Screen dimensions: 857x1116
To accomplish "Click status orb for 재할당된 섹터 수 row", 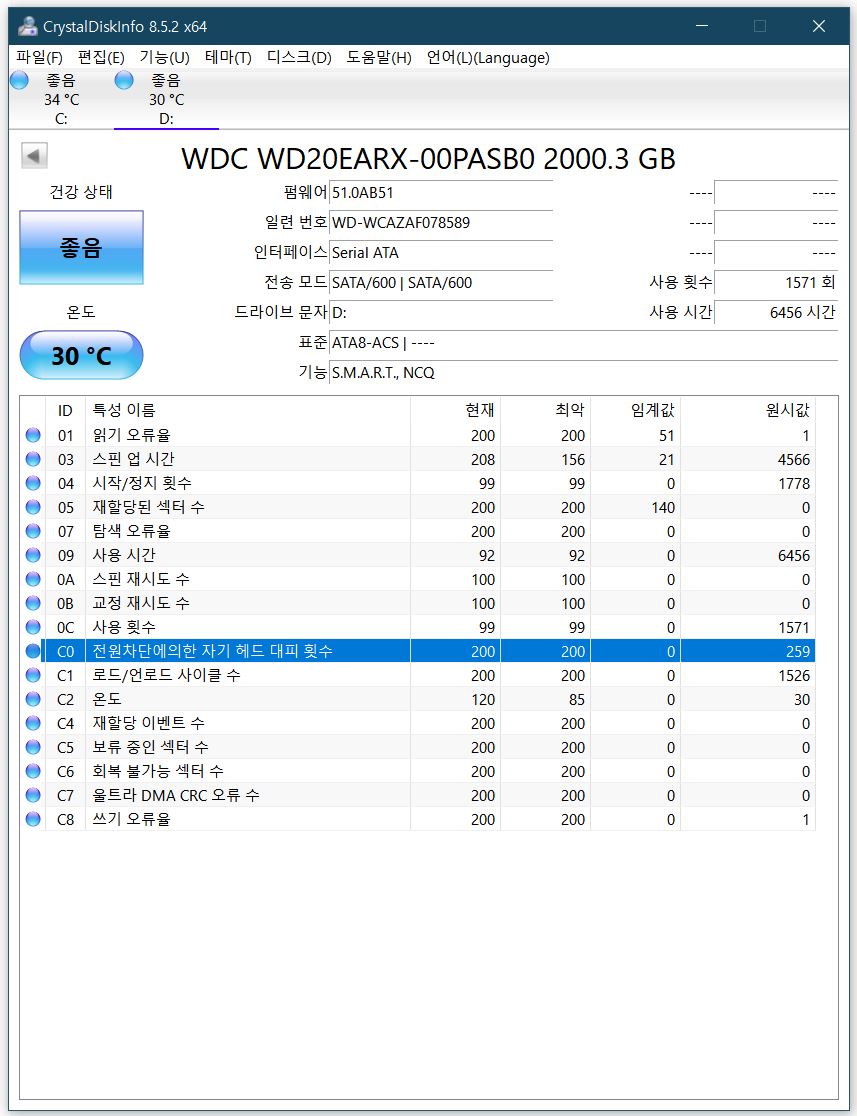I will click(x=33, y=507).
